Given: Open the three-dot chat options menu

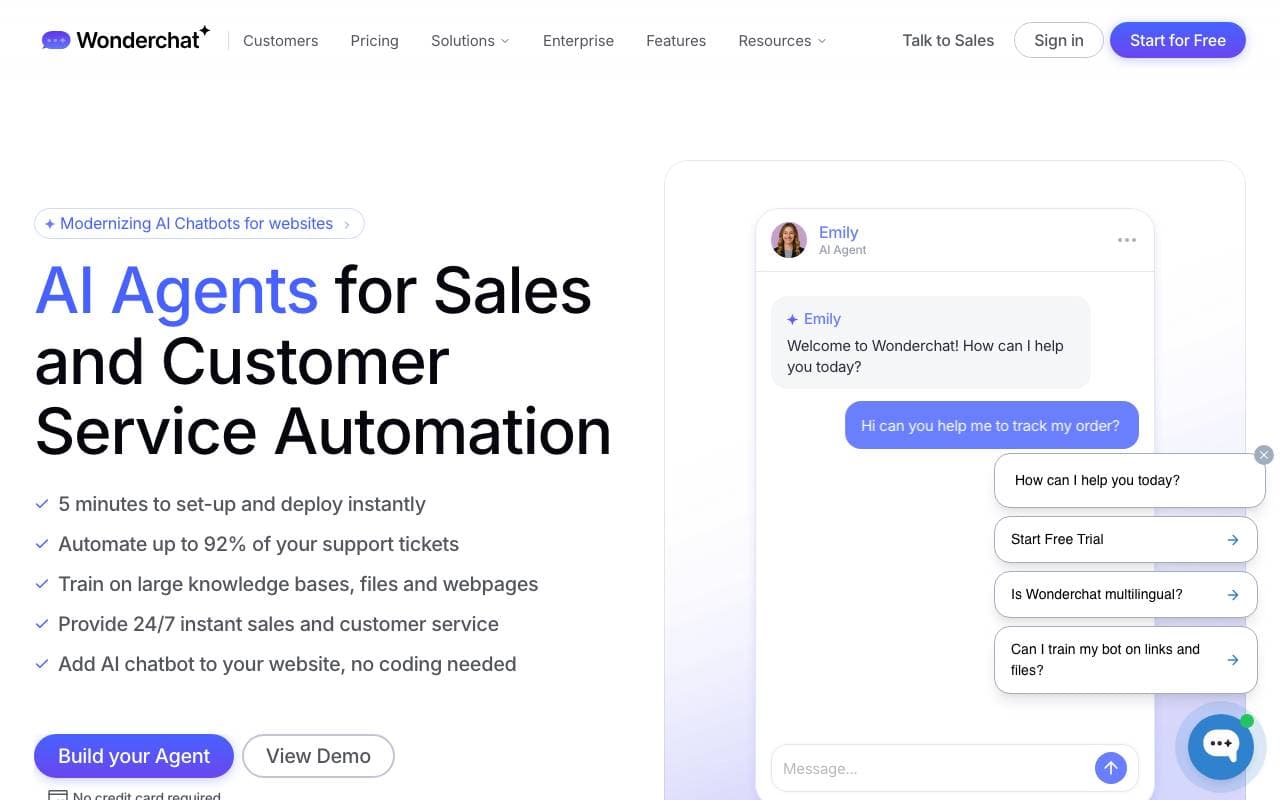Looking at the screenshot, I should [x=1127, y=240].
